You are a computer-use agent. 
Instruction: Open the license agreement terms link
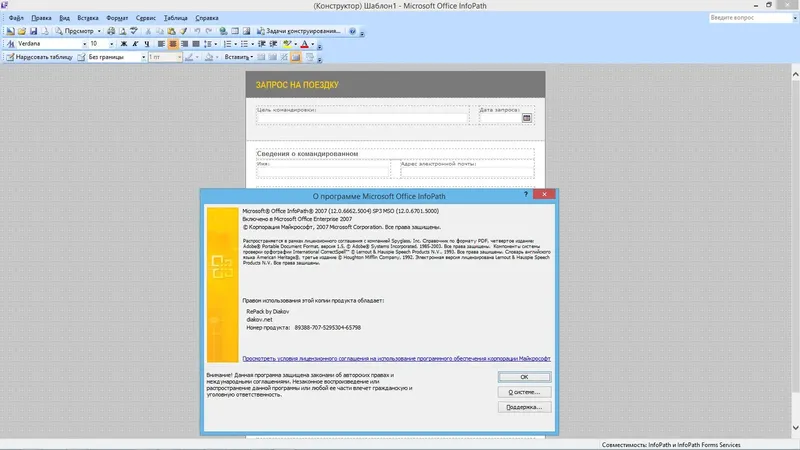(396, 359)
